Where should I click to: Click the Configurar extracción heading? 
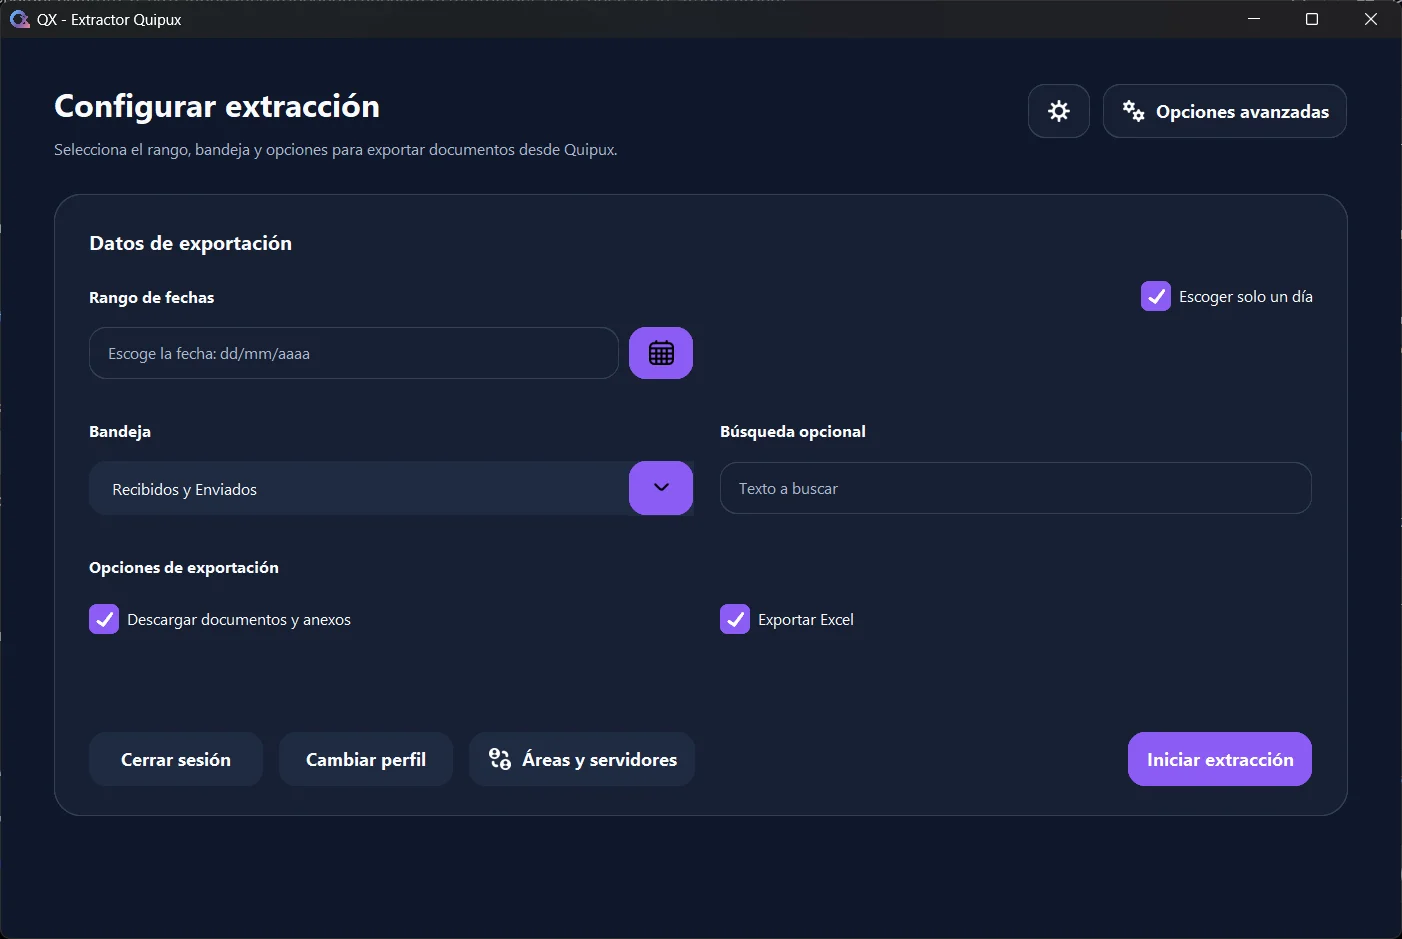(x=217, y=106)
